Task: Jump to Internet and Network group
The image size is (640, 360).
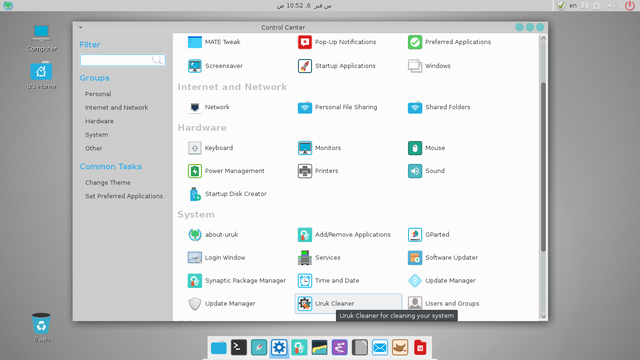Action: tap(116, 107)
